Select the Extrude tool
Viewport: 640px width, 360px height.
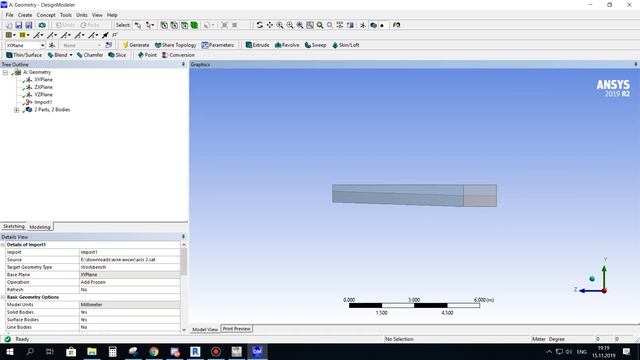(x=258, y=45)
